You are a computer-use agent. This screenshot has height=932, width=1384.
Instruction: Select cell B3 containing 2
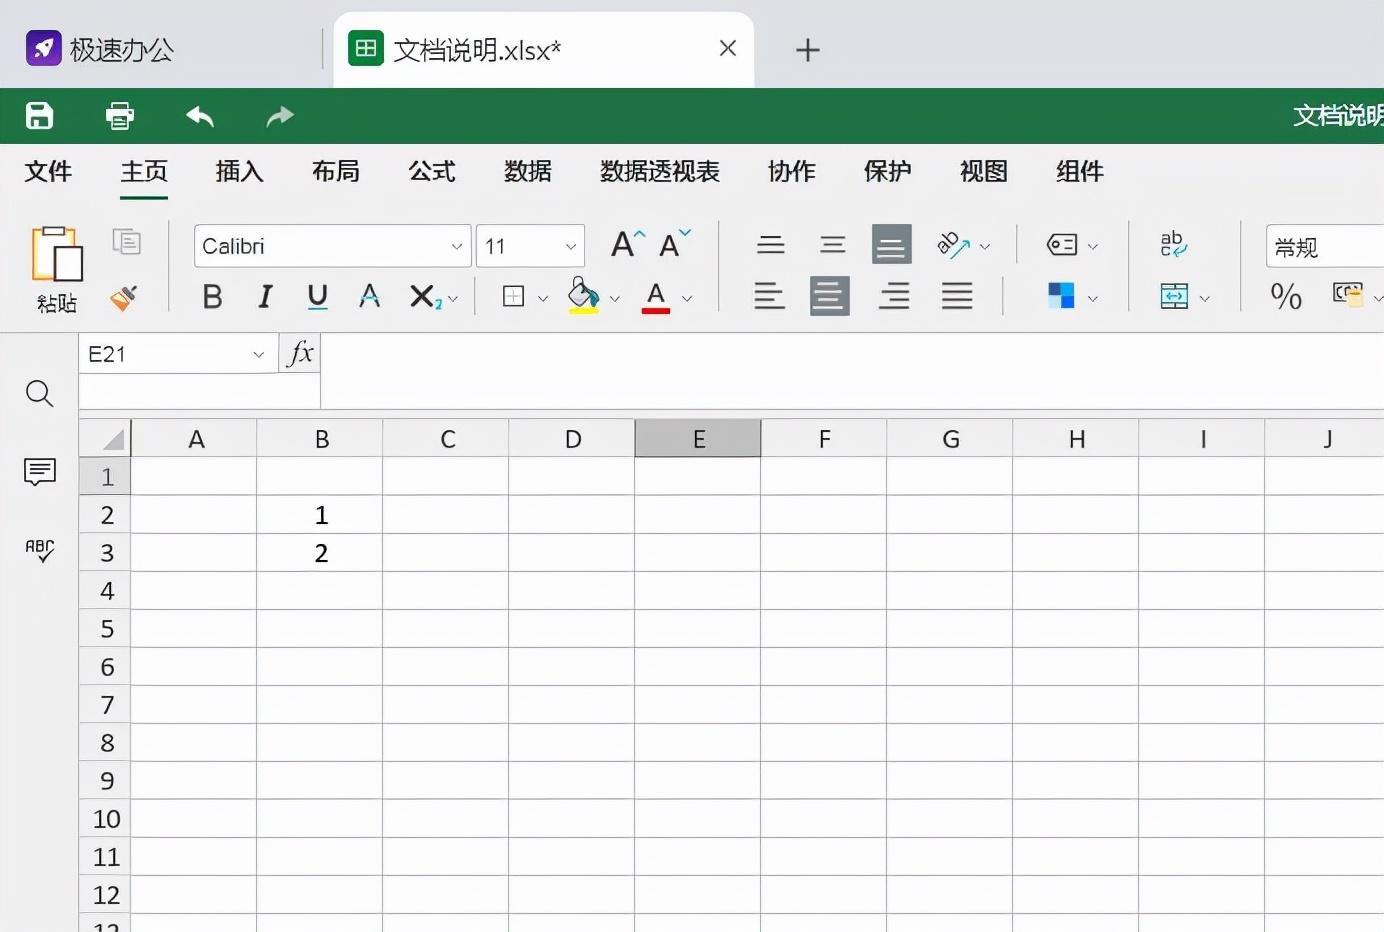[320, 552]
